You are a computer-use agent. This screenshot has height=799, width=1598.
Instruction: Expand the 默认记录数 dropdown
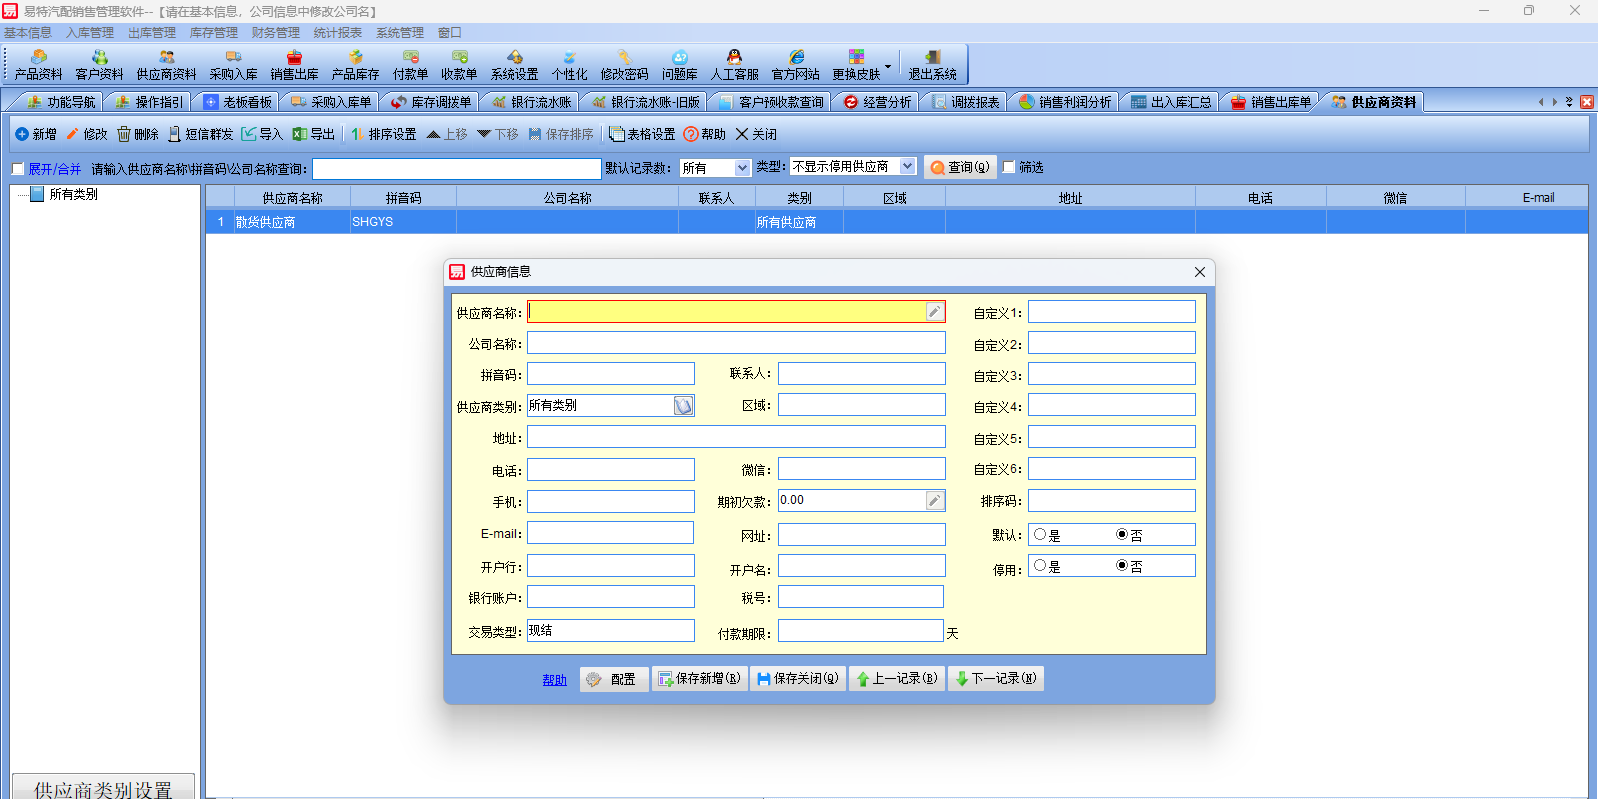(741, 168)
